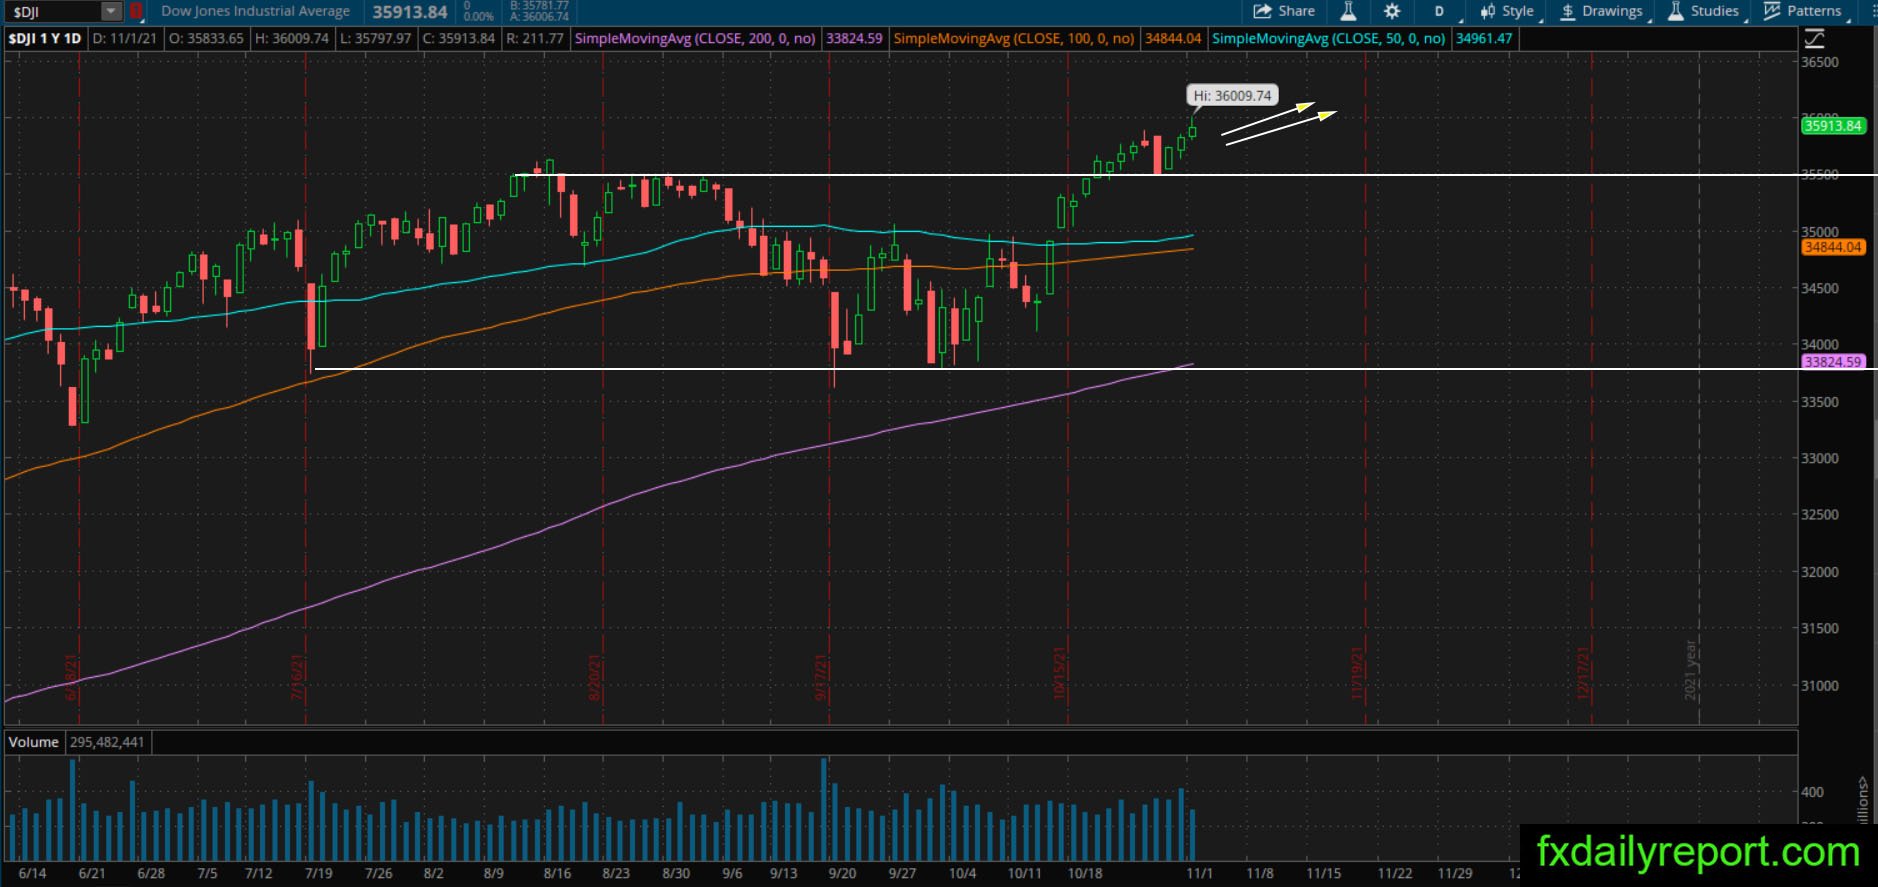
Task: Click the 31000 price axis label
Action: [1820, 686]
